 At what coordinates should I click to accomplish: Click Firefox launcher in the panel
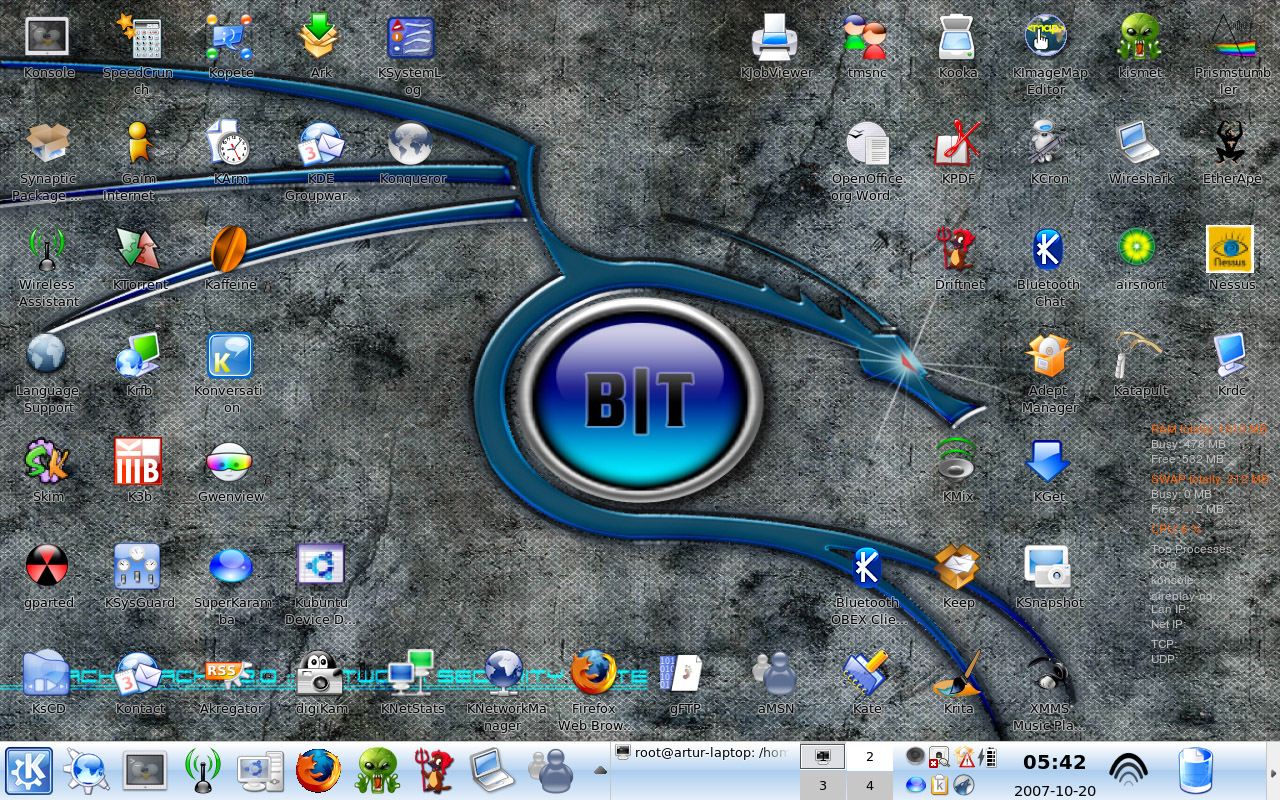click(319, 771)
